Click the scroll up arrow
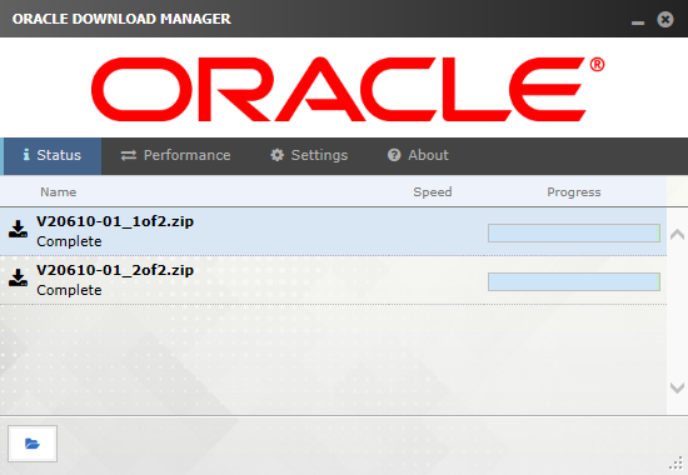The height and width of the screenshot is (475, 688). (x=677, y=234)
